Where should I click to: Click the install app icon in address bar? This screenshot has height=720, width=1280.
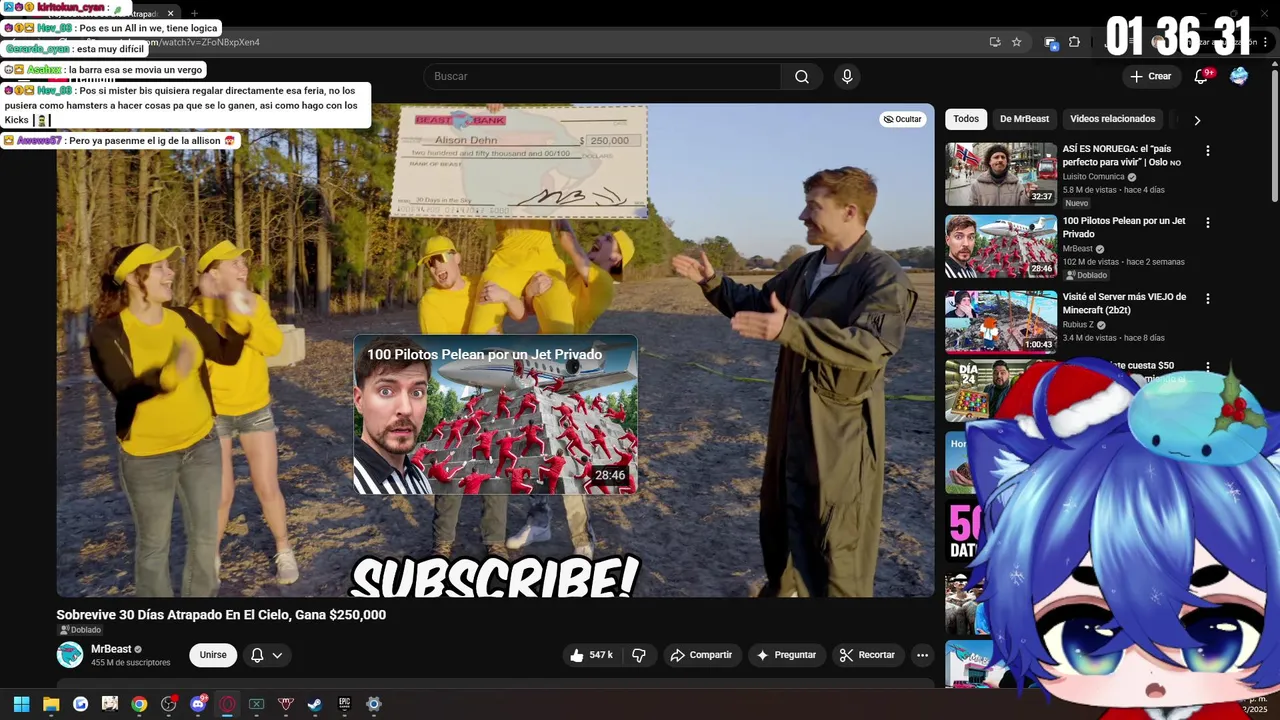(x=995, y=42)
